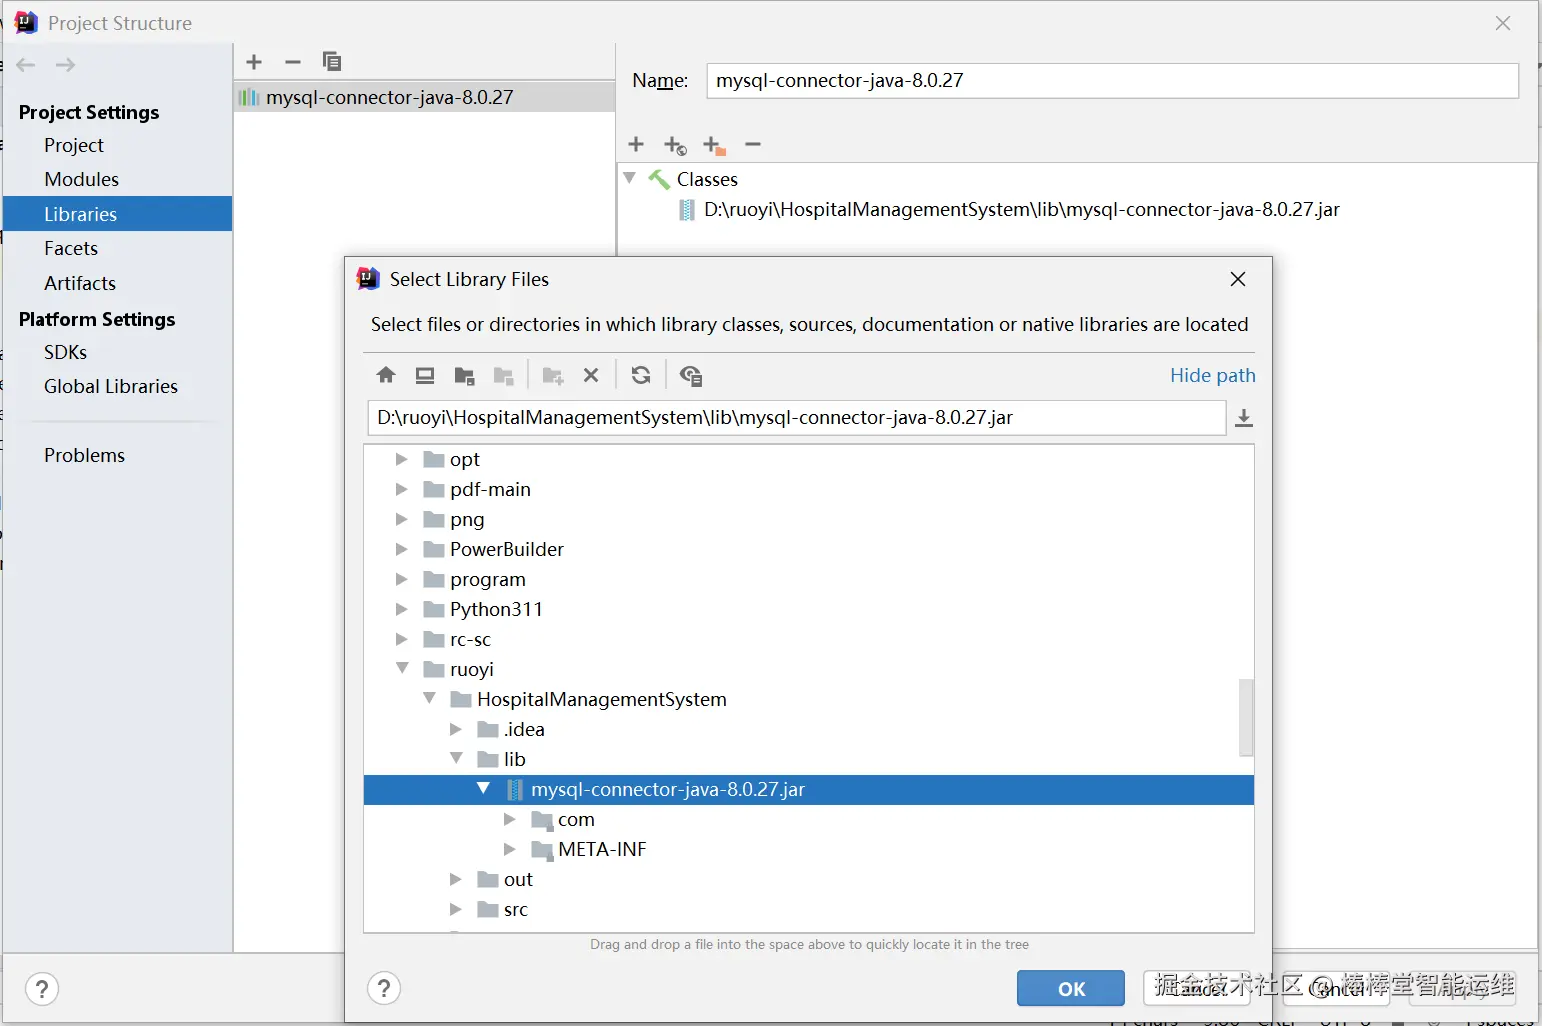Add new project library with plus icon
This screenshot has height=1026, width=1542.
[254, 62]
